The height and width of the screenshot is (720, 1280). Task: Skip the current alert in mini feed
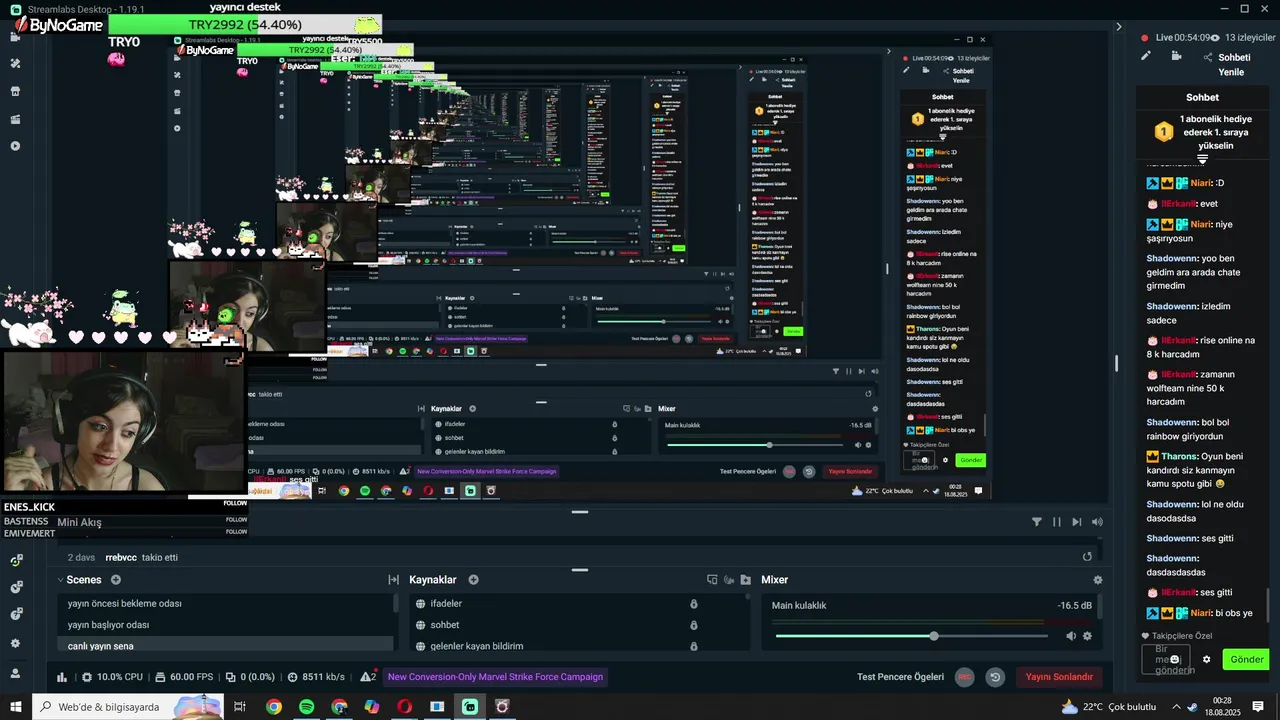(1077, 522)
